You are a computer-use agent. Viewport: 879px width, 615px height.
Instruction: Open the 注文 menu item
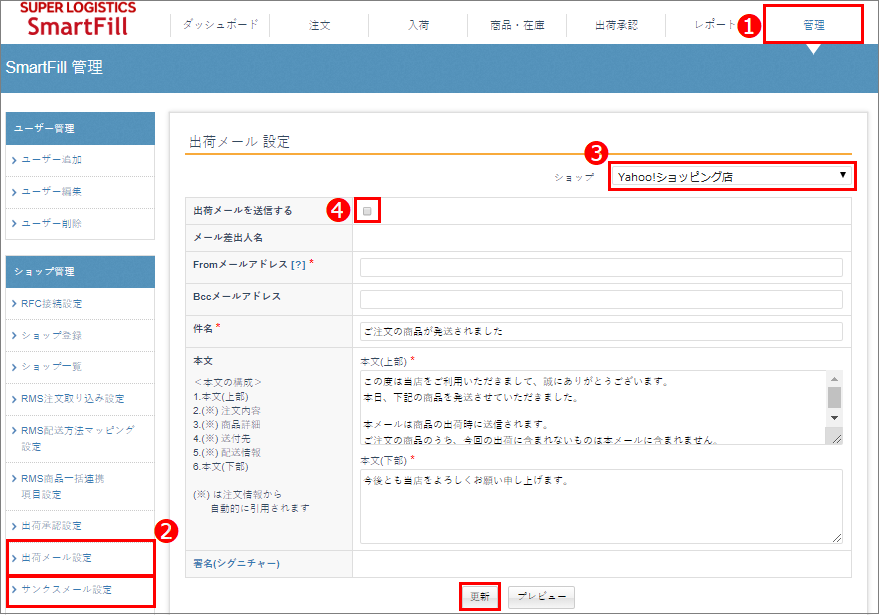tap(320, 24)
